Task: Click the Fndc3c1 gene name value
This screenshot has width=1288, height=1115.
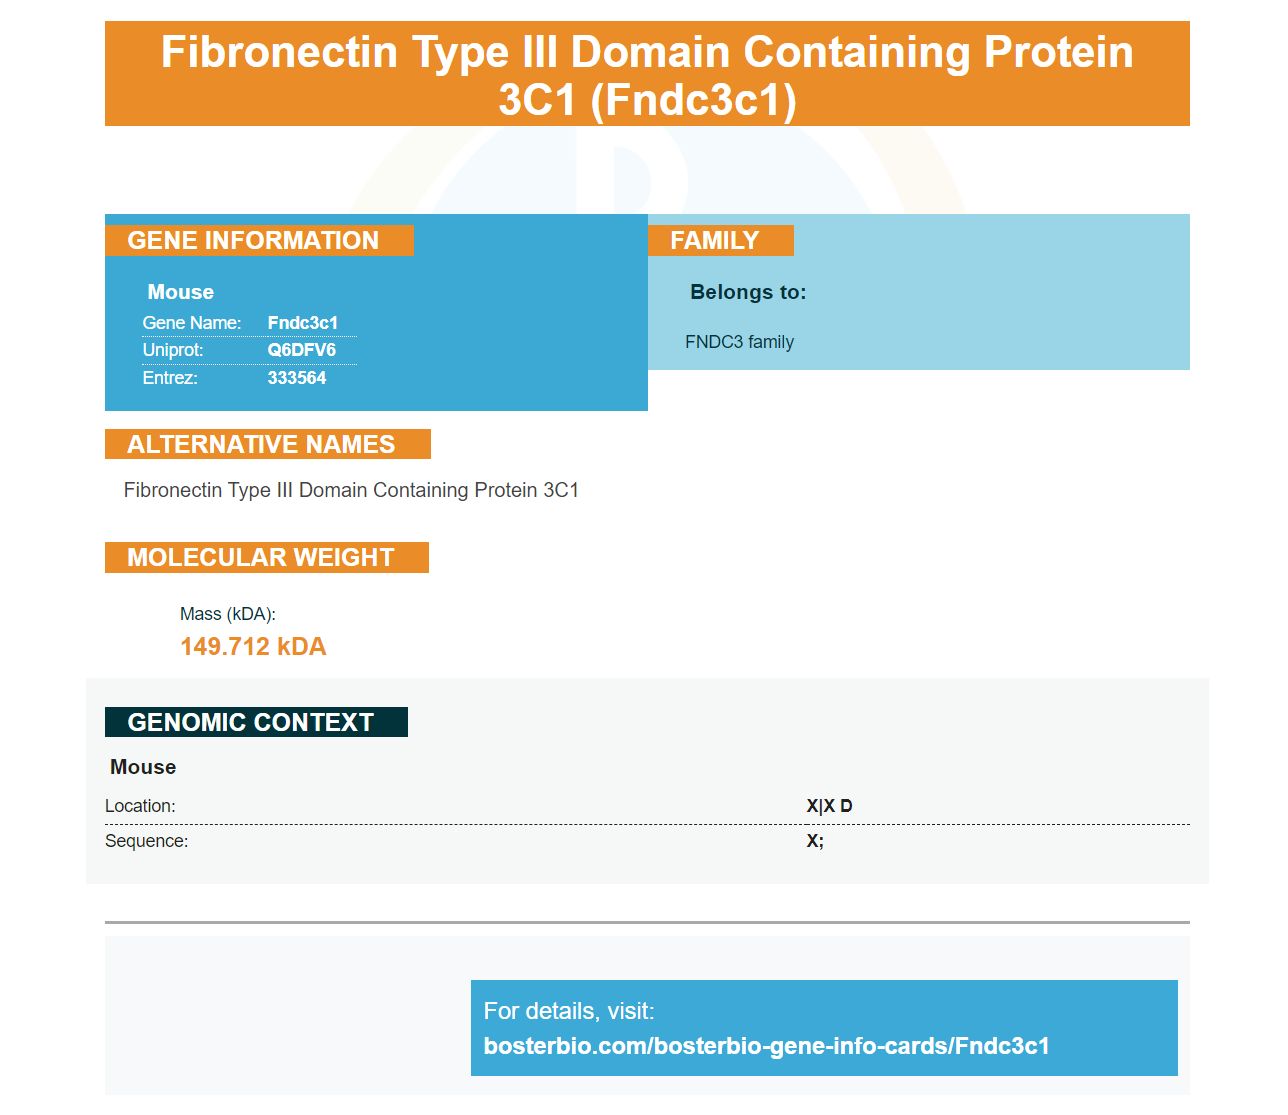Action: 303,323
